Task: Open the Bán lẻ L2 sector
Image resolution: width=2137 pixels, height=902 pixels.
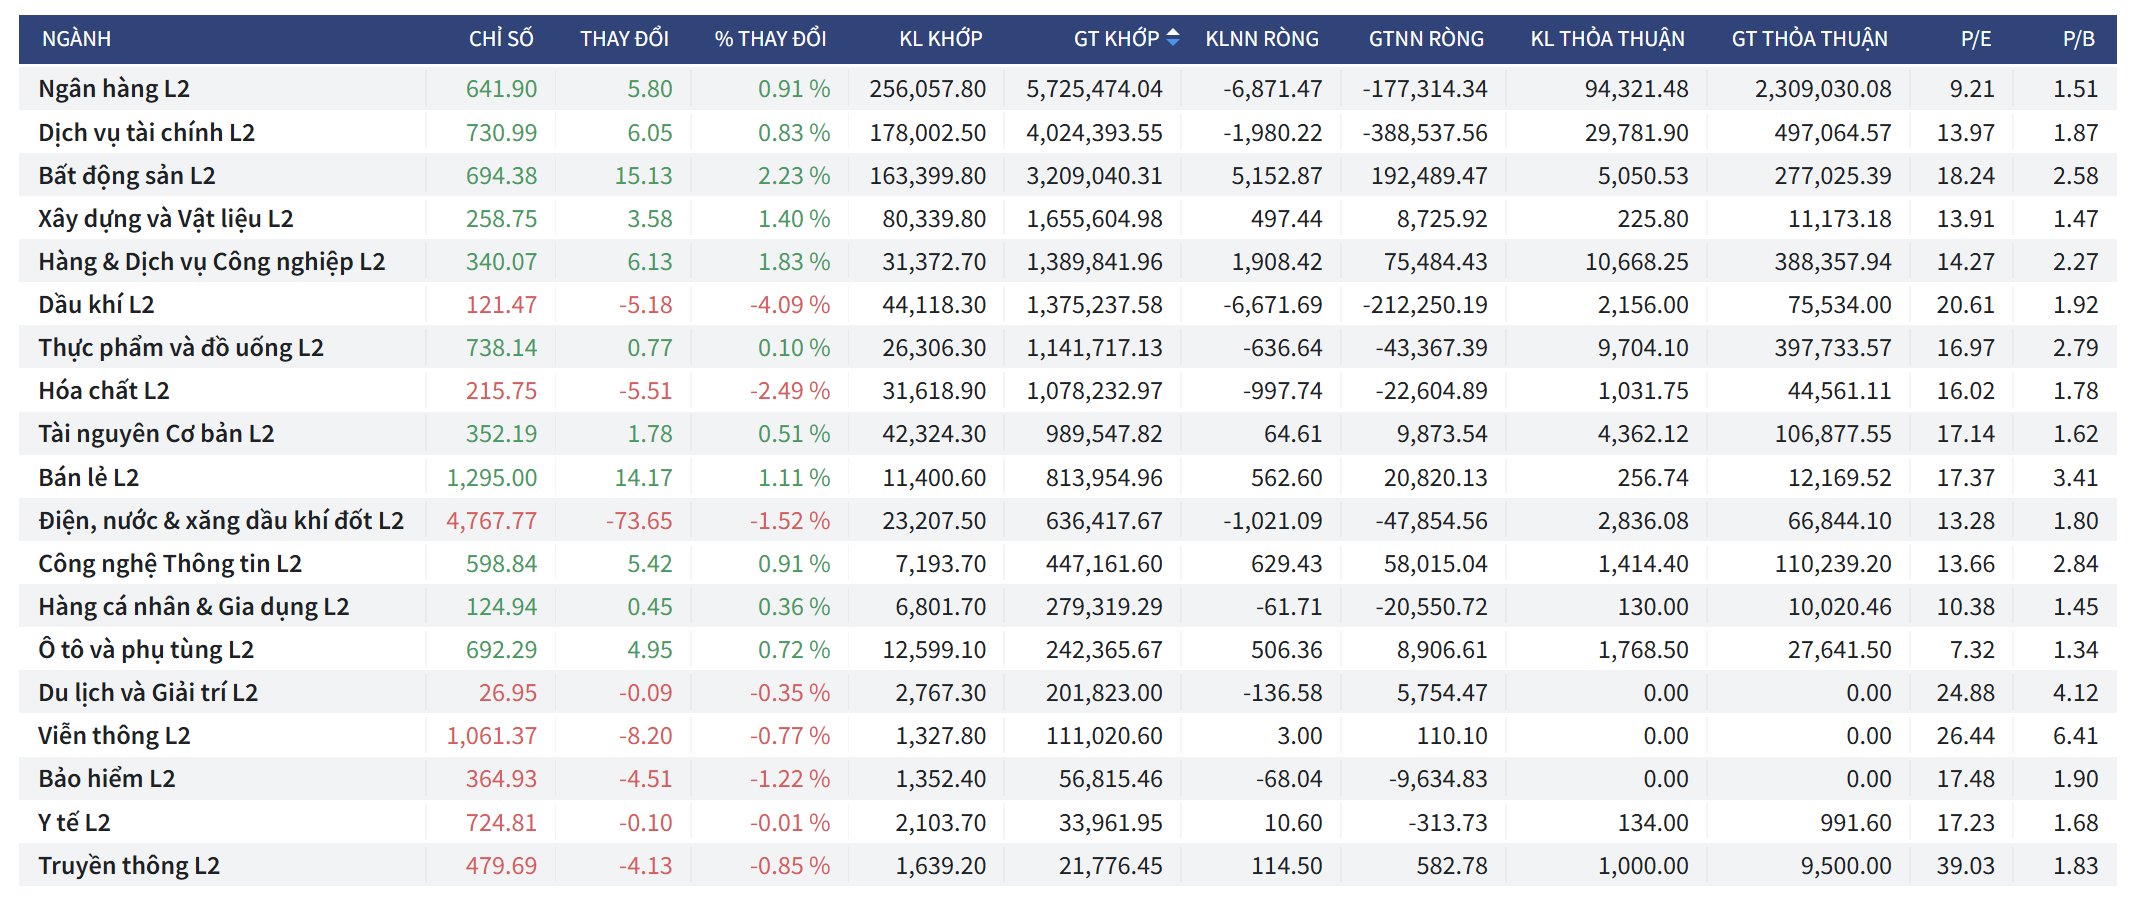Action: coord(89,478)
